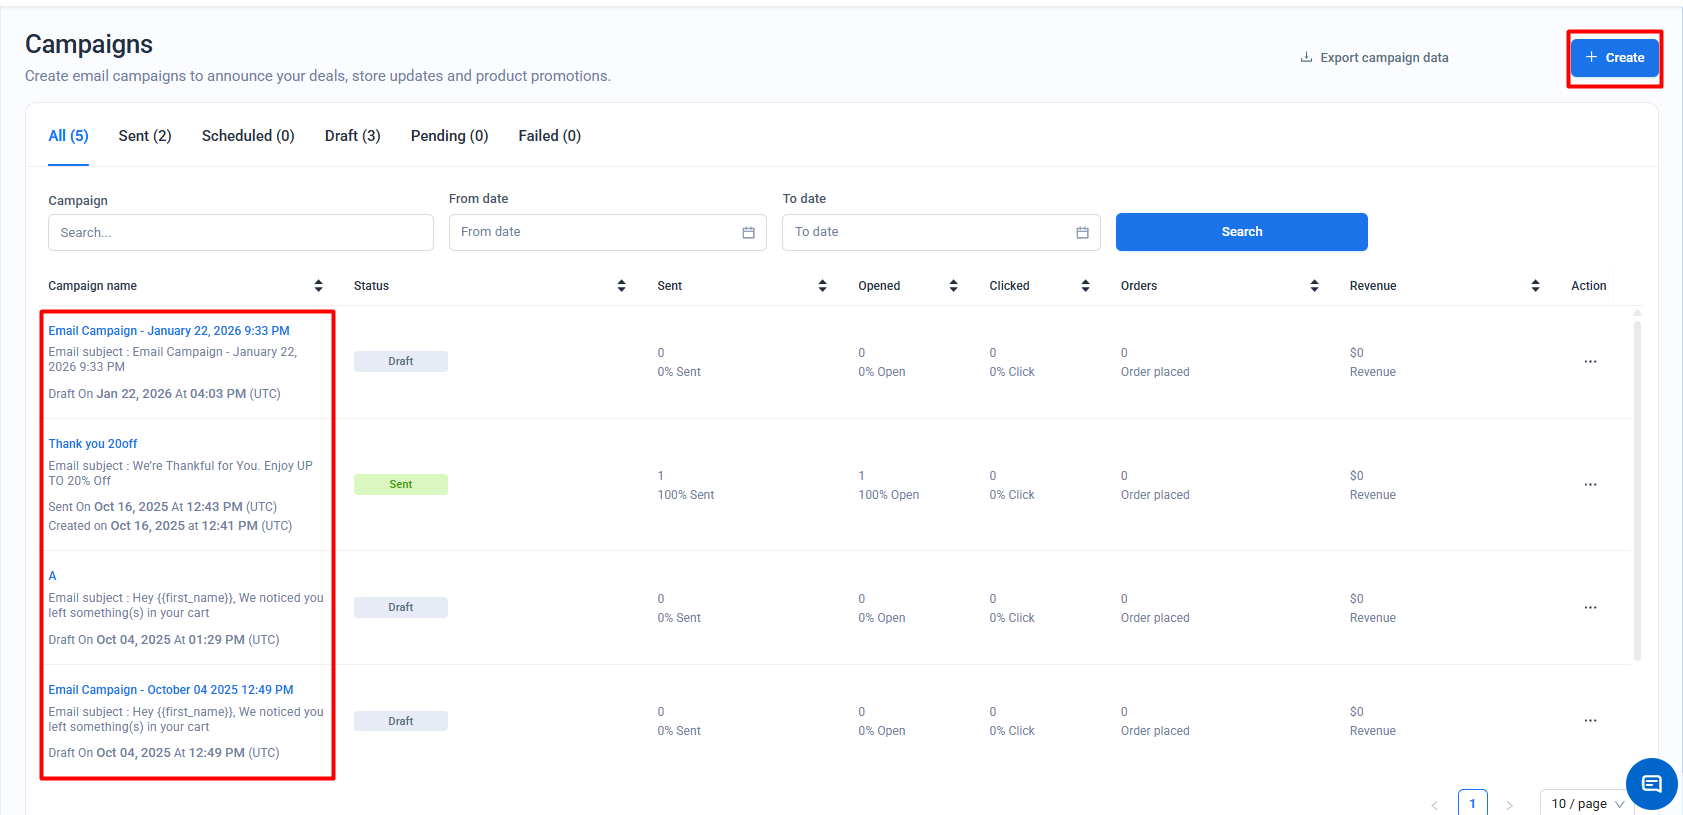Open action menu for campaign A
The height and width of the screenshot is (815, 1683).
coord(1590,608)
